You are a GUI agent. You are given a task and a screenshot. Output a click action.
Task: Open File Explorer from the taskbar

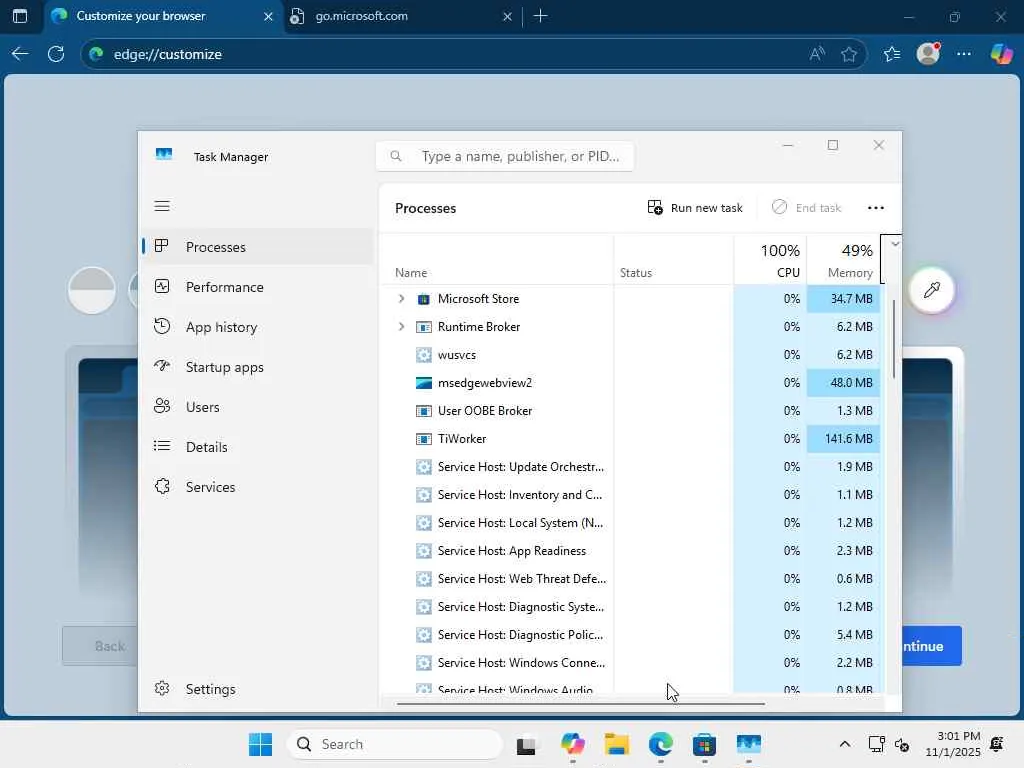[616, 745]
